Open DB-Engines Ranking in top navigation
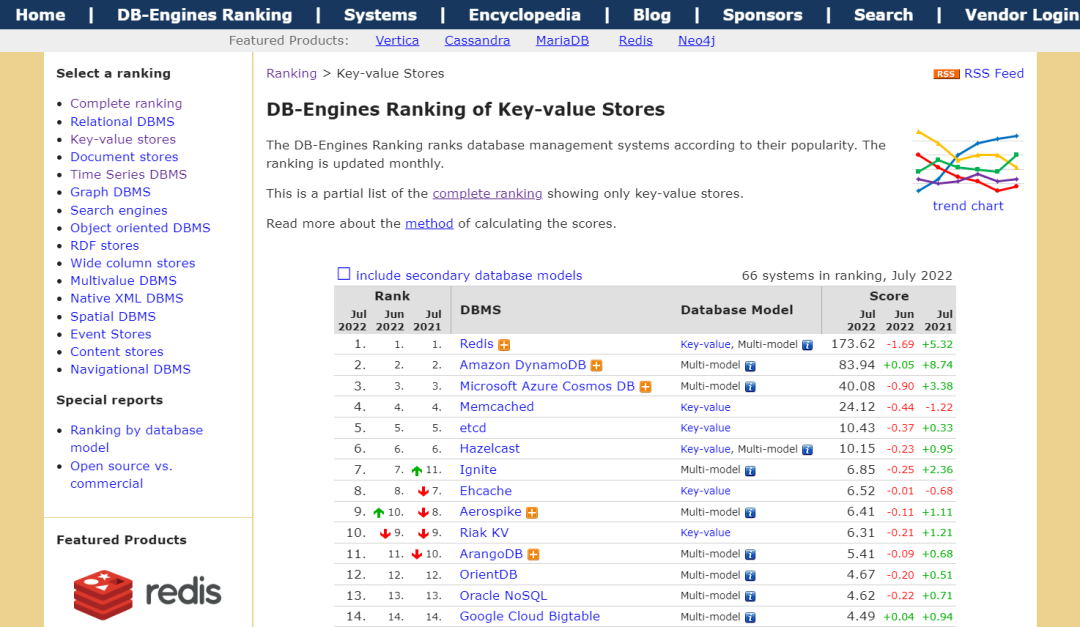The height and width of the screenshot is (627, 1080). [x=205, y=14]
